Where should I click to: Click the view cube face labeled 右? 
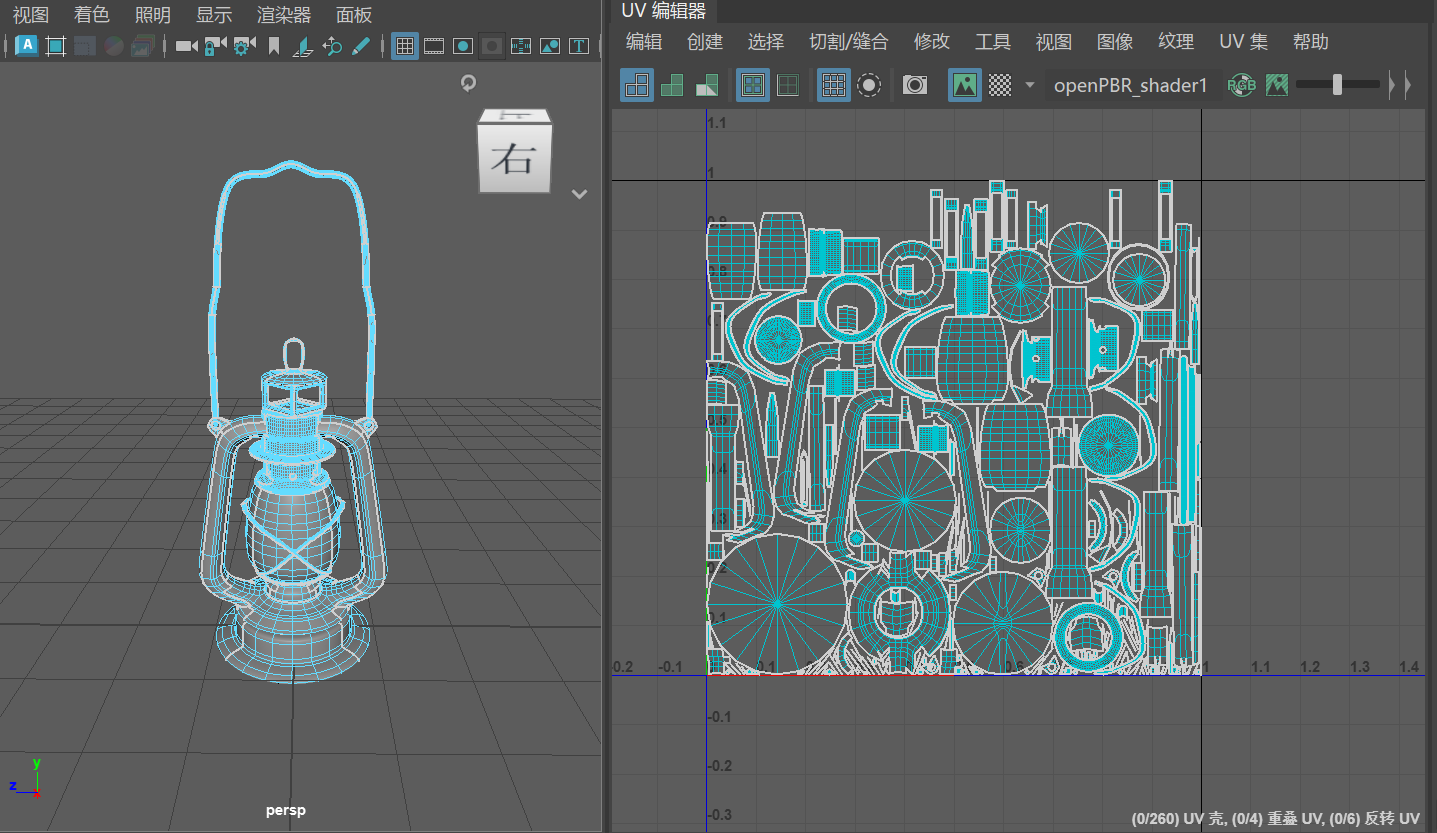[x=514, y=158]
